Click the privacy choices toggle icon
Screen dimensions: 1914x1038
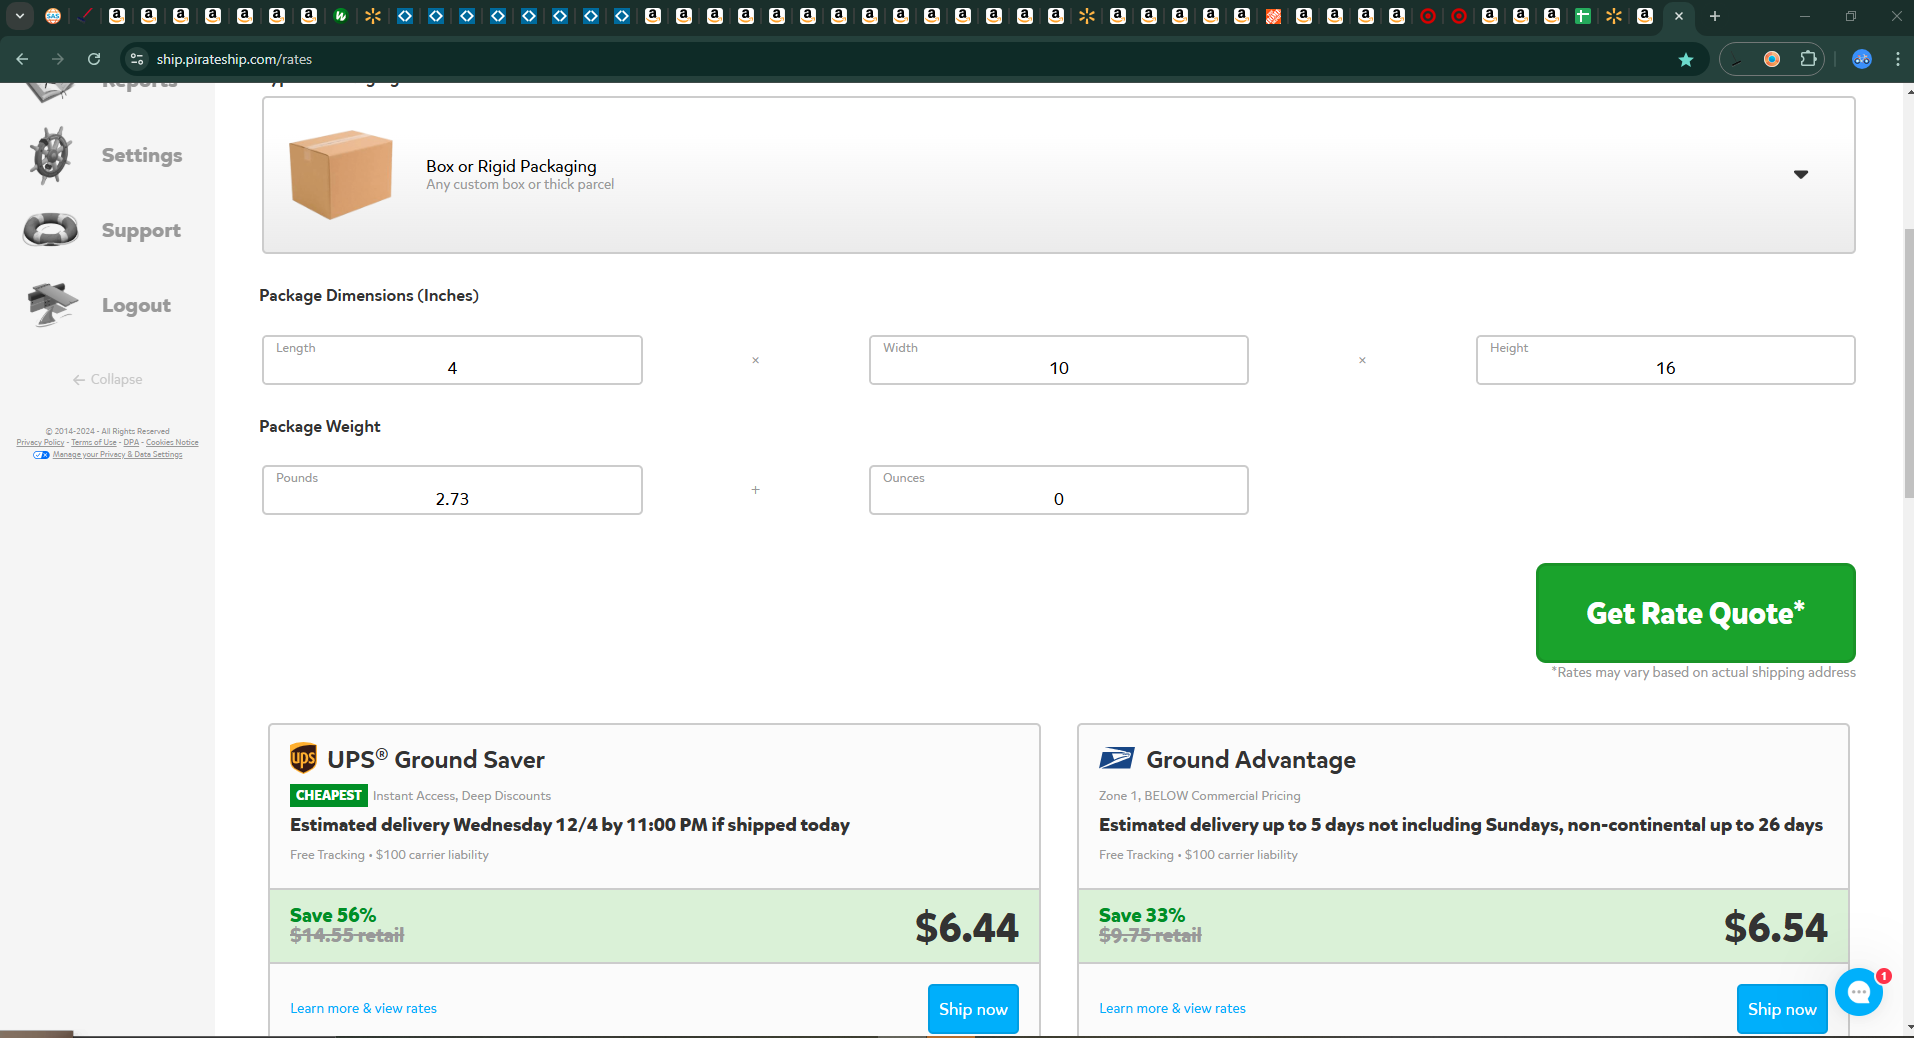41,455
